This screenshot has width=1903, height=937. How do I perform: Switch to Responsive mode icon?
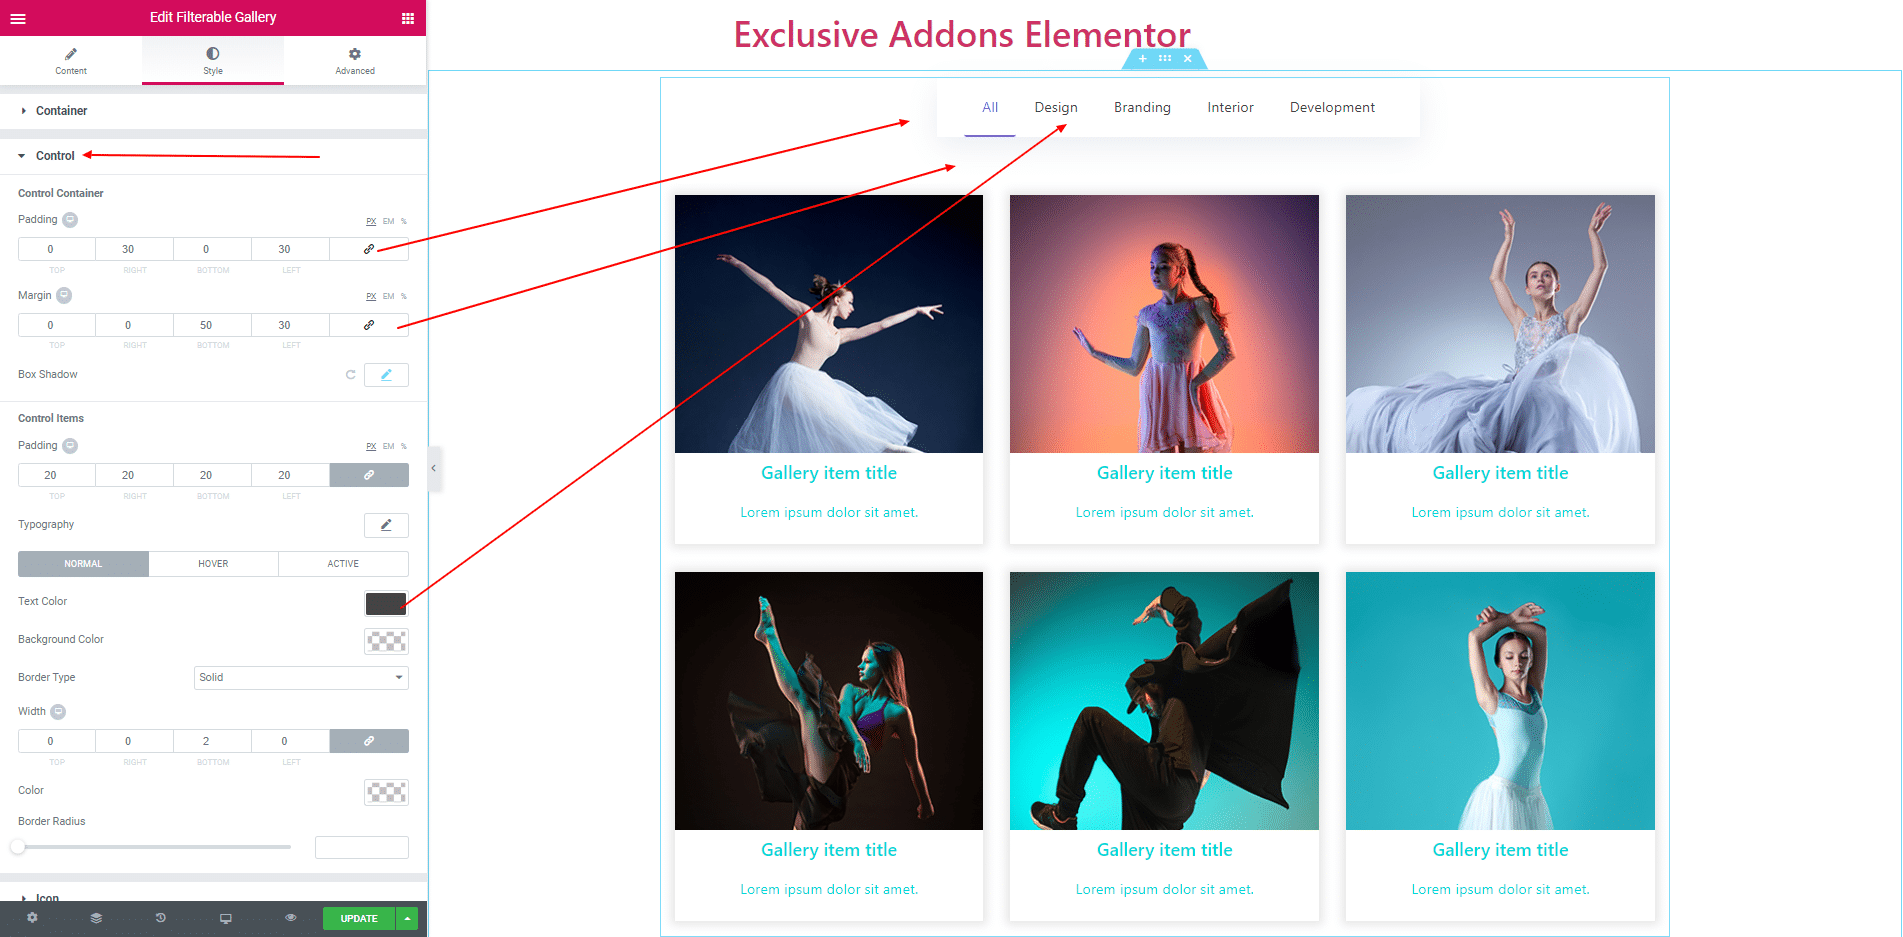point(226,918)
